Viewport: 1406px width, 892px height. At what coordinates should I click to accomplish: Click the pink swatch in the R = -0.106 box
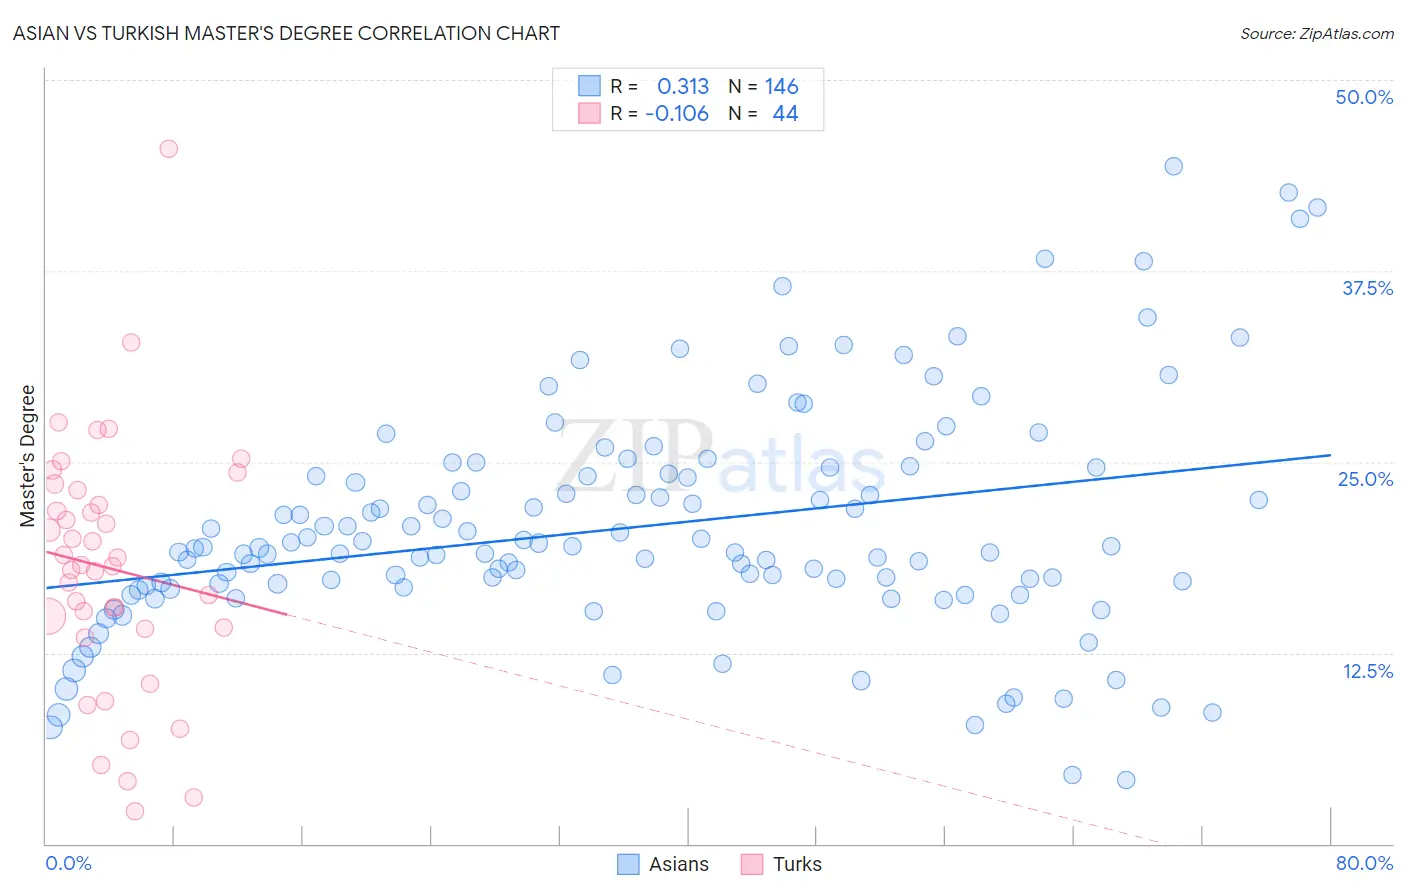(x=589, y=113)
